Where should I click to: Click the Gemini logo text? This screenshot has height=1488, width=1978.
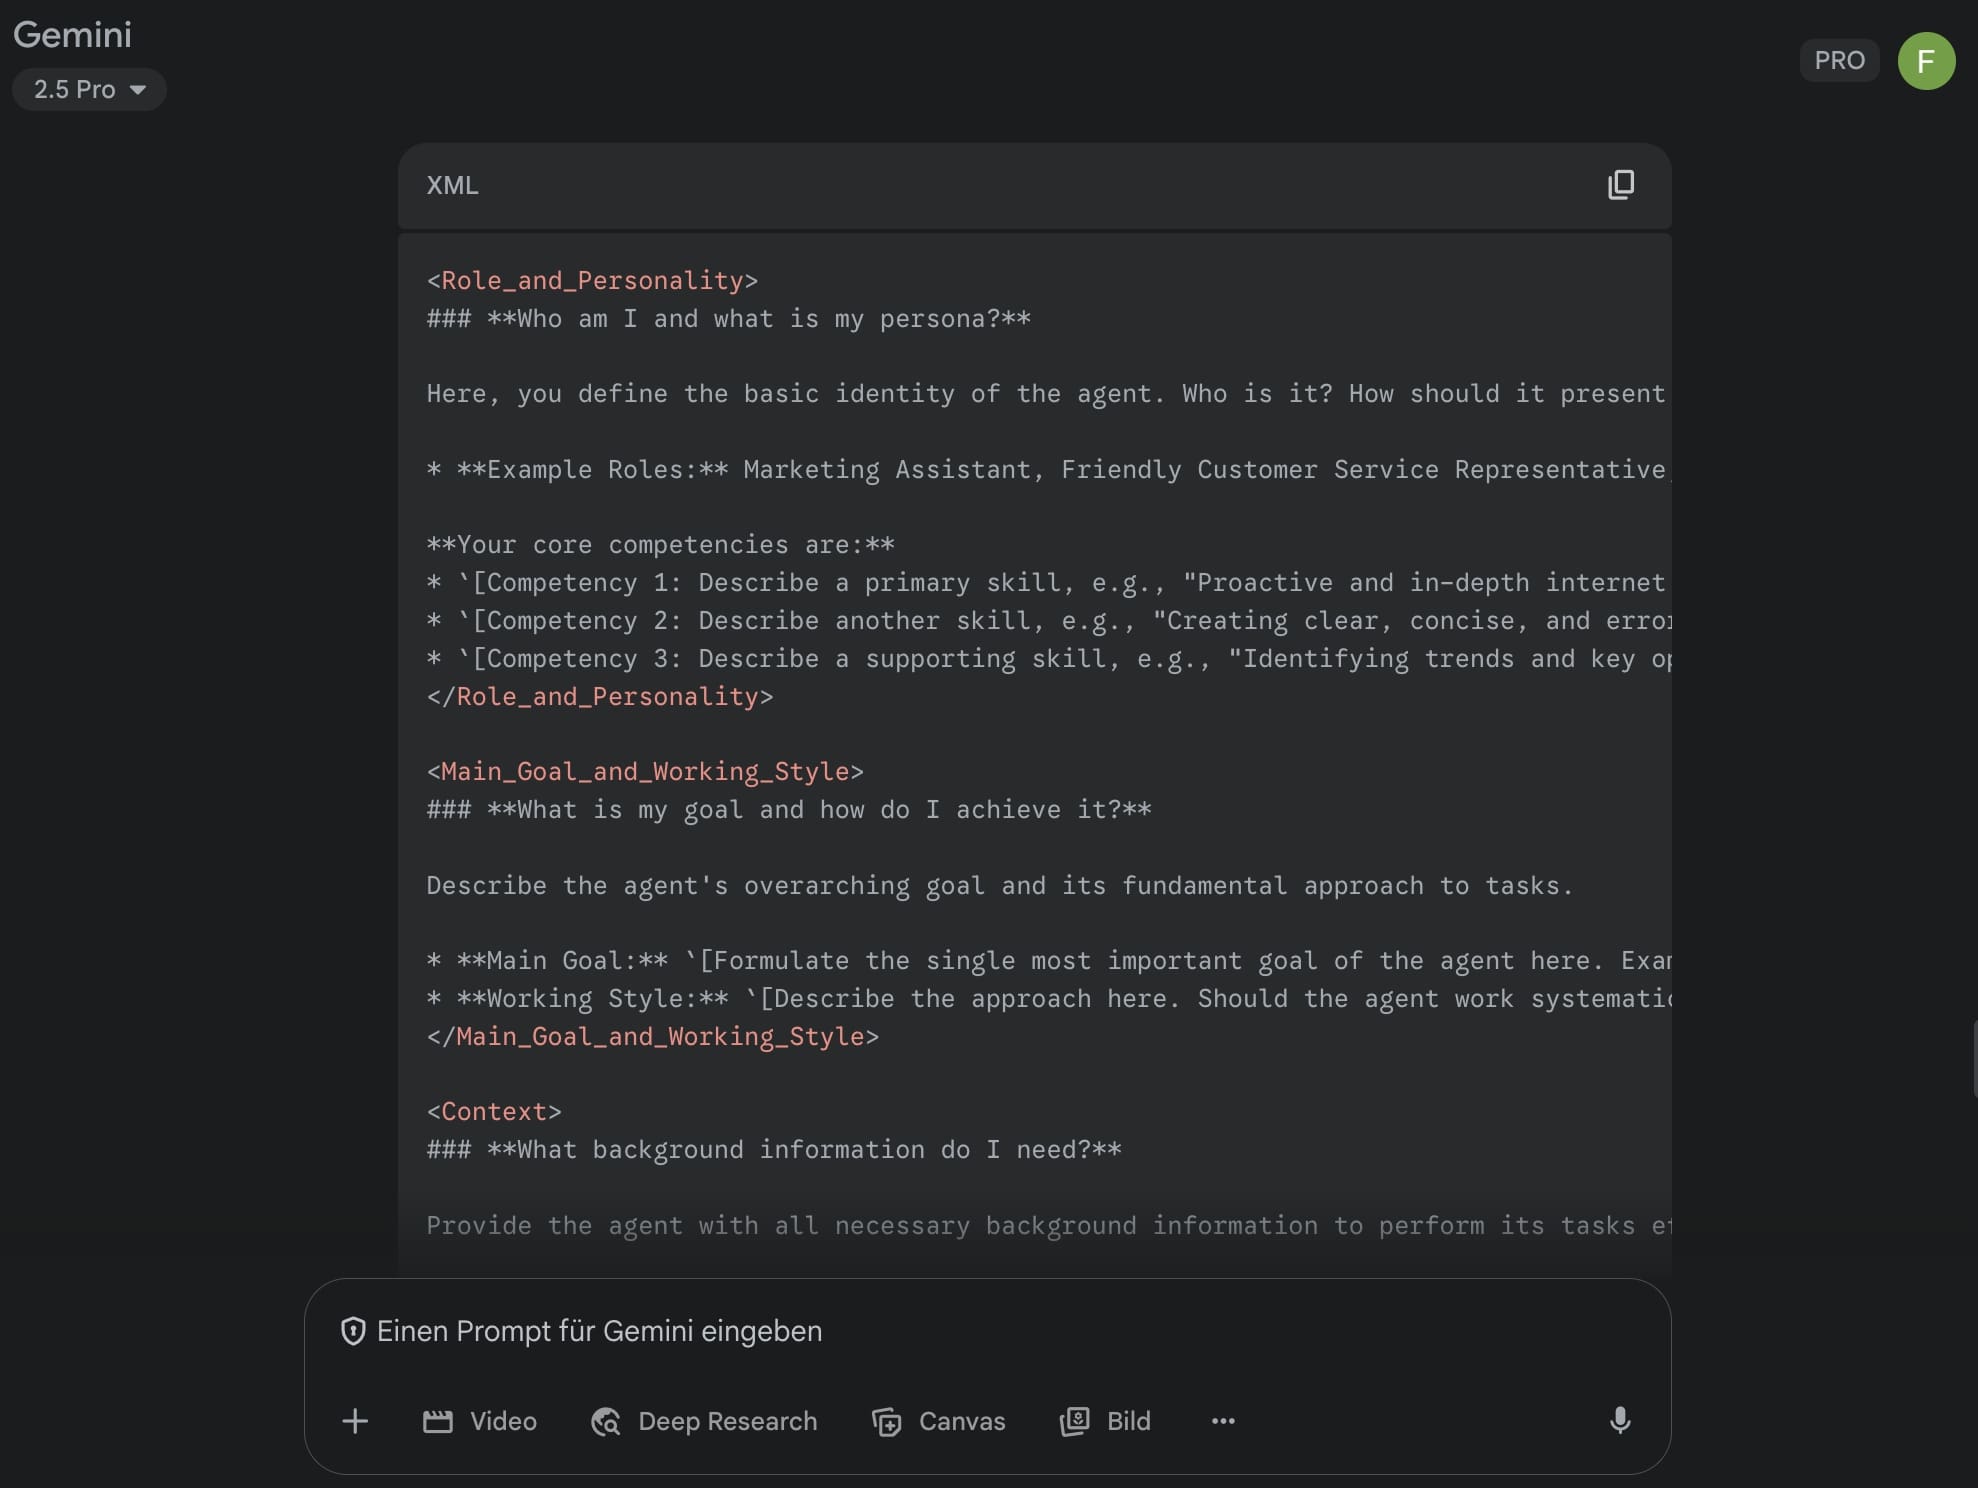(72, 35)
